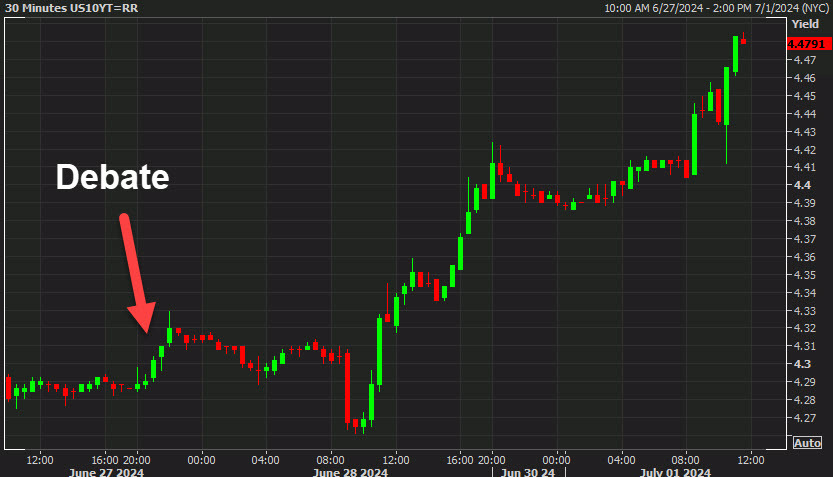This screenshot has width=833, height=477.
Task: Click the 4.27 yield axis label
Action: pyautogui.click(x=804, y=418)
